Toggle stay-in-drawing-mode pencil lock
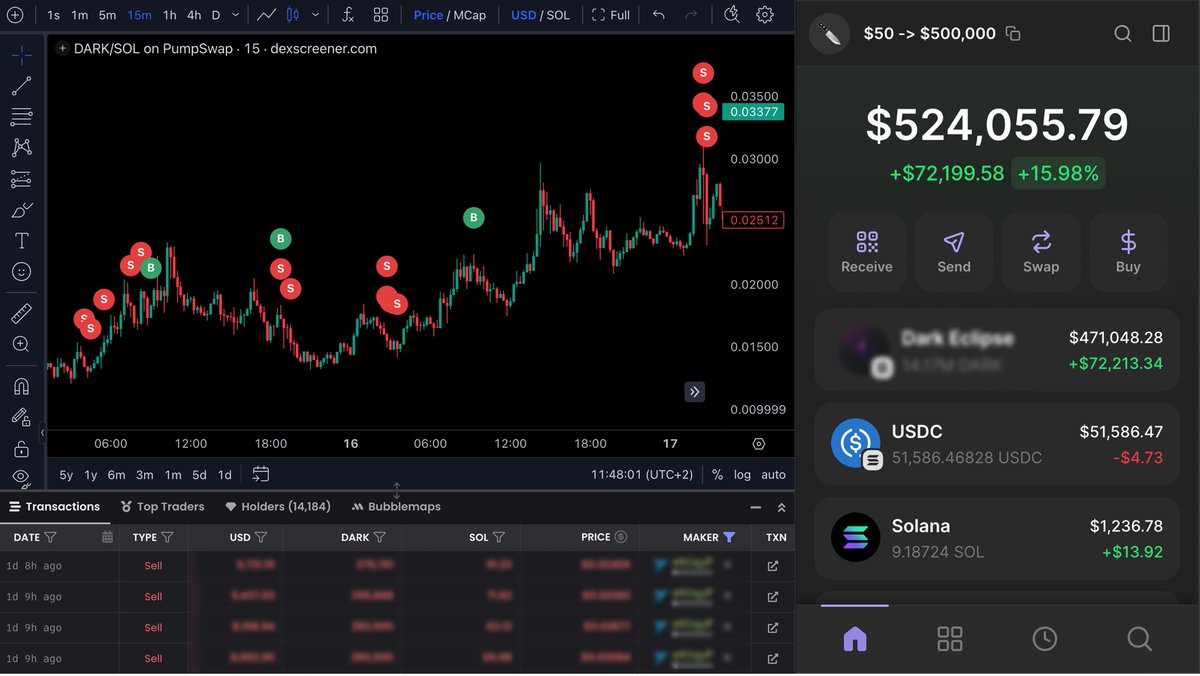The height and width of the screenshot is (676, 1200). 21,417
